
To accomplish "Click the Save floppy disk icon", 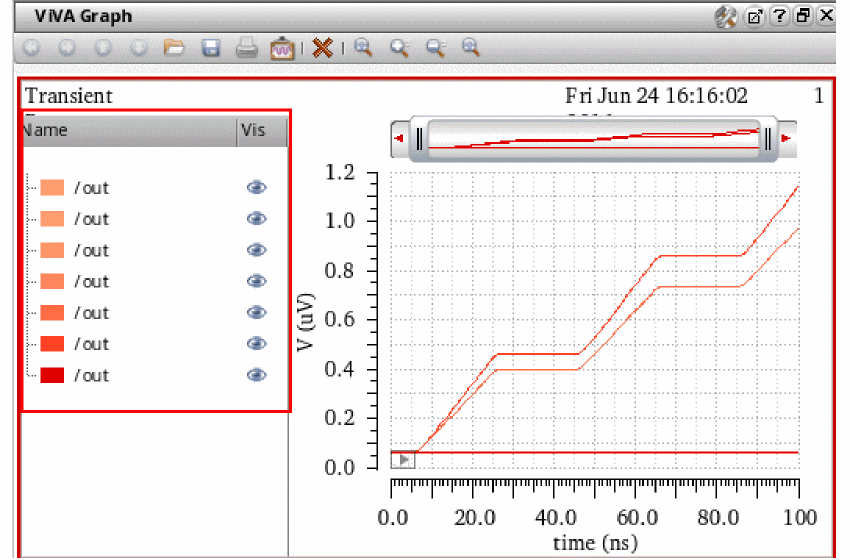I will point(211,48).
